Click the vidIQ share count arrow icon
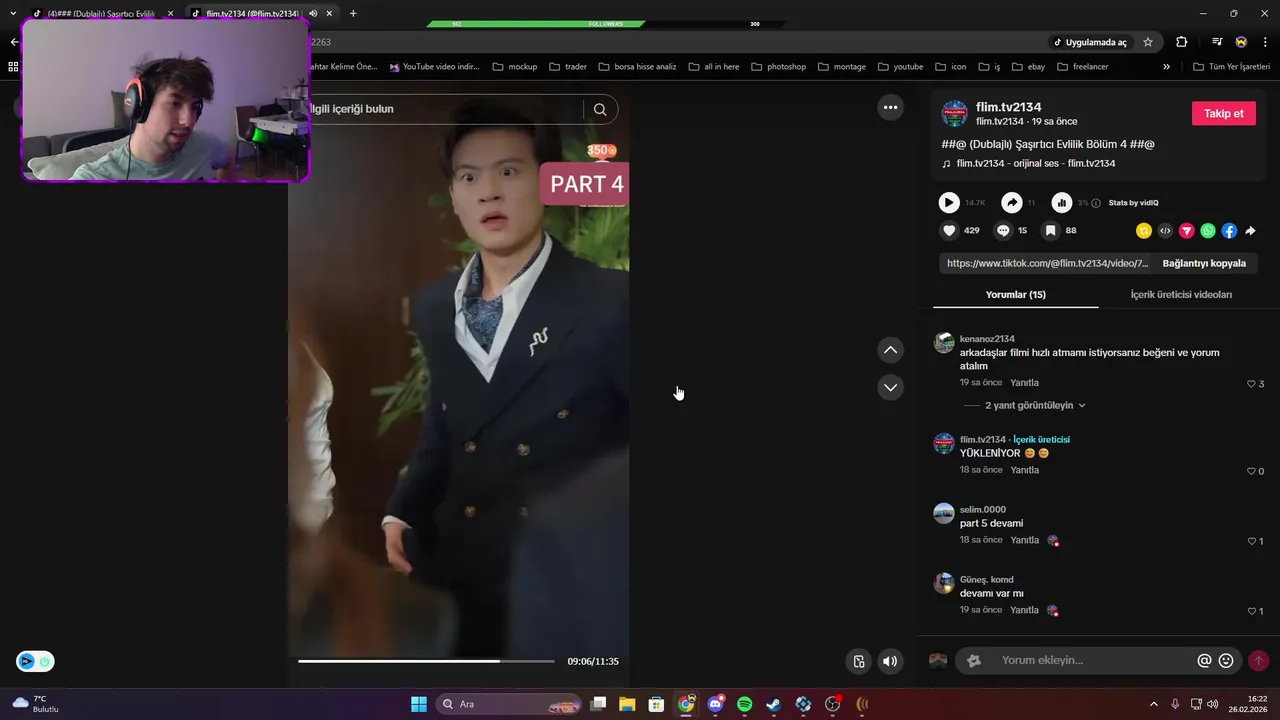Viewport: 1280px width, 720px height. point(1012,203)
